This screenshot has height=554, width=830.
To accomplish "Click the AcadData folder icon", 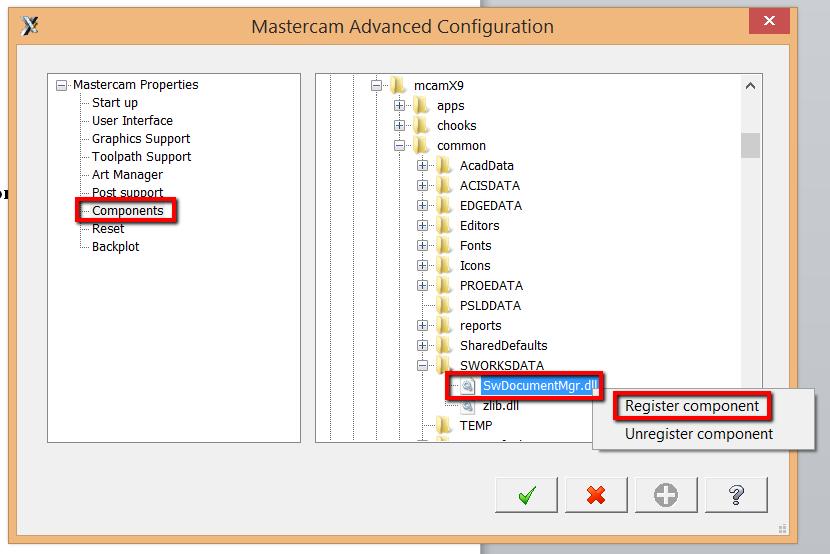I will click(444, 166).
